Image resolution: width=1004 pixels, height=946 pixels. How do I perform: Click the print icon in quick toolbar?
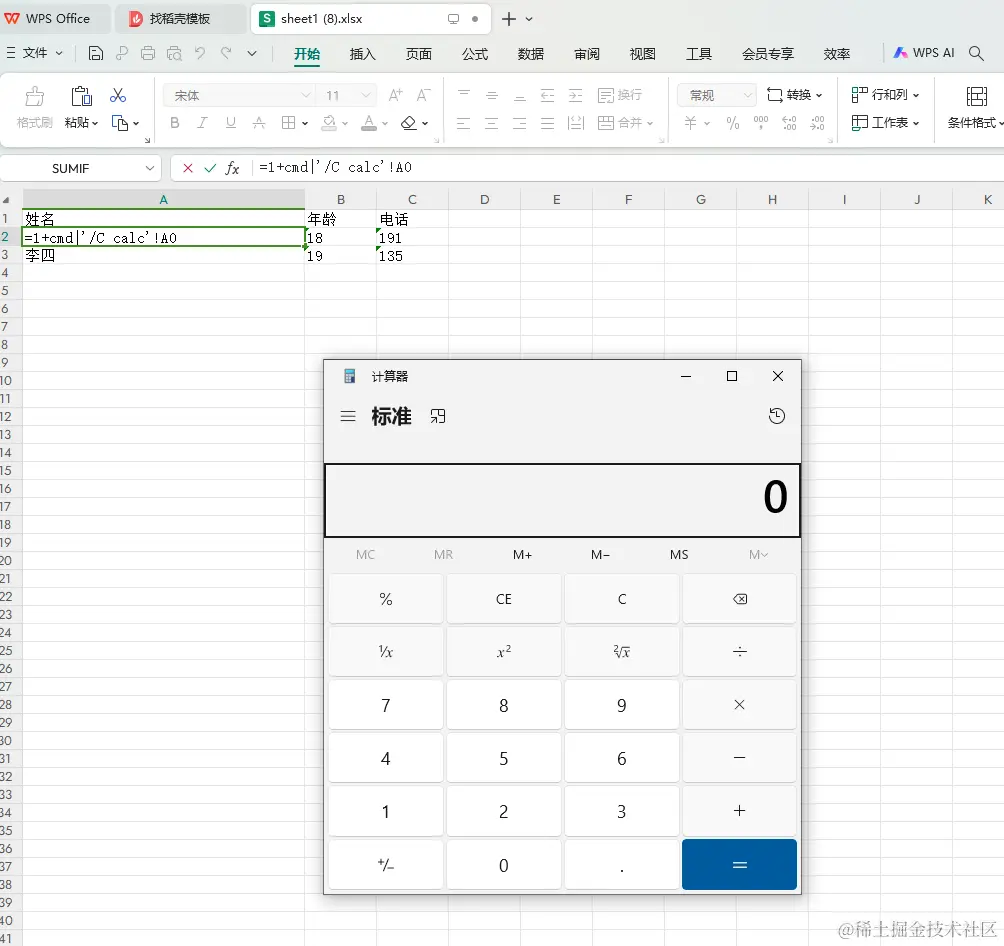pyautogui.click(x=148, y=54)
